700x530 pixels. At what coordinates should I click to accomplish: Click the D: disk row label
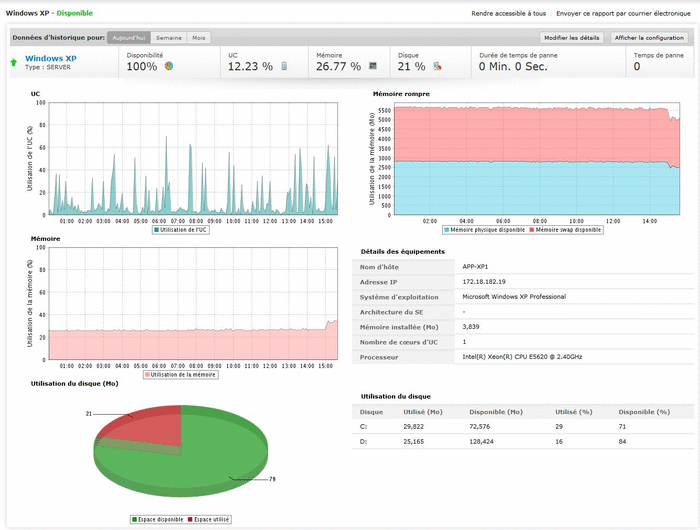pos(363,442)
